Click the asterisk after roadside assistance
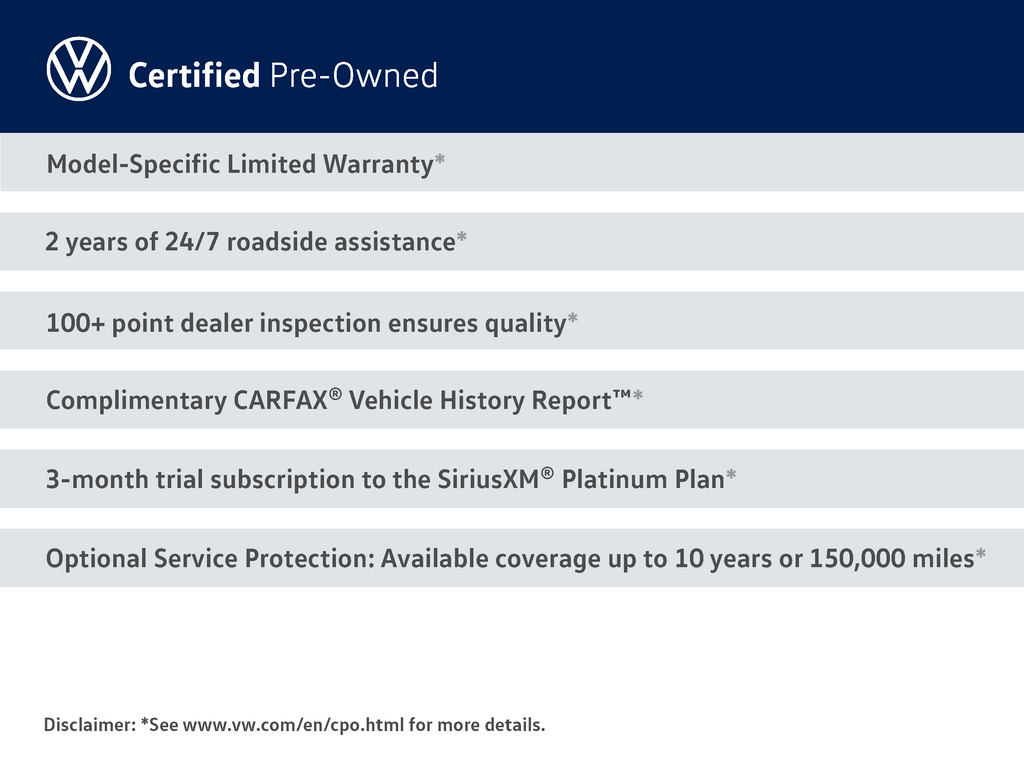This screenshot has width=1024, height=768. tap(462, 240)
